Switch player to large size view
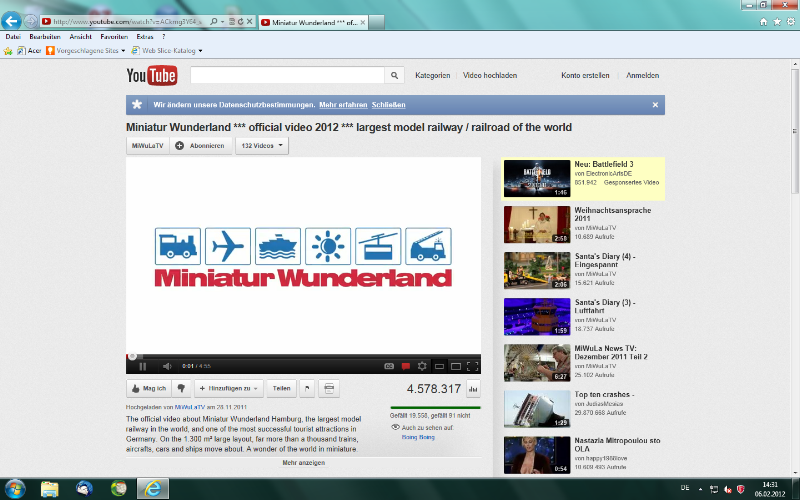800x500 pixels. coord(455,366)
